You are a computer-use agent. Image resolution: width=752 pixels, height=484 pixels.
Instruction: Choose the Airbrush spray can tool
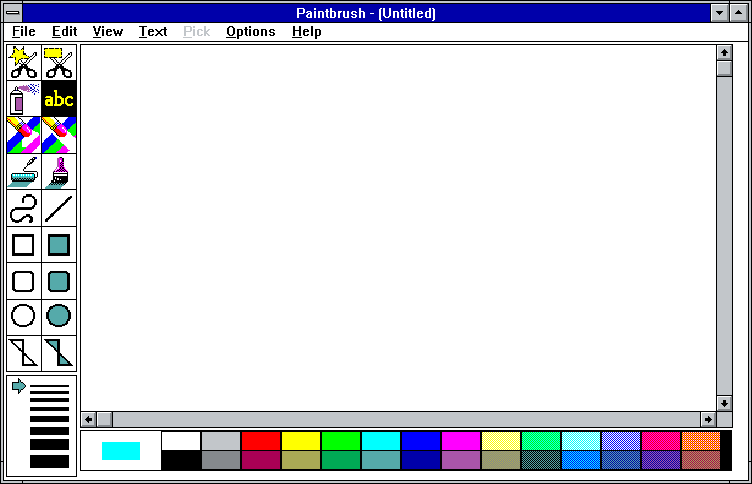(24, 99)
